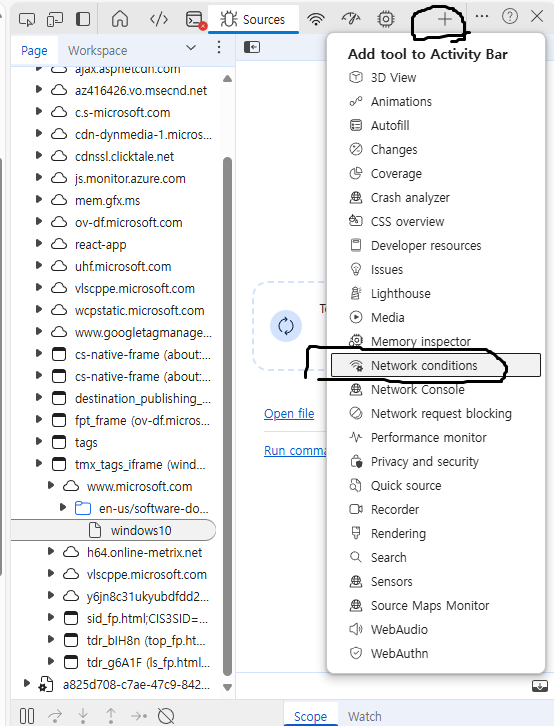Pick the Sensors tool entry
554x726 pixels.
436,582
